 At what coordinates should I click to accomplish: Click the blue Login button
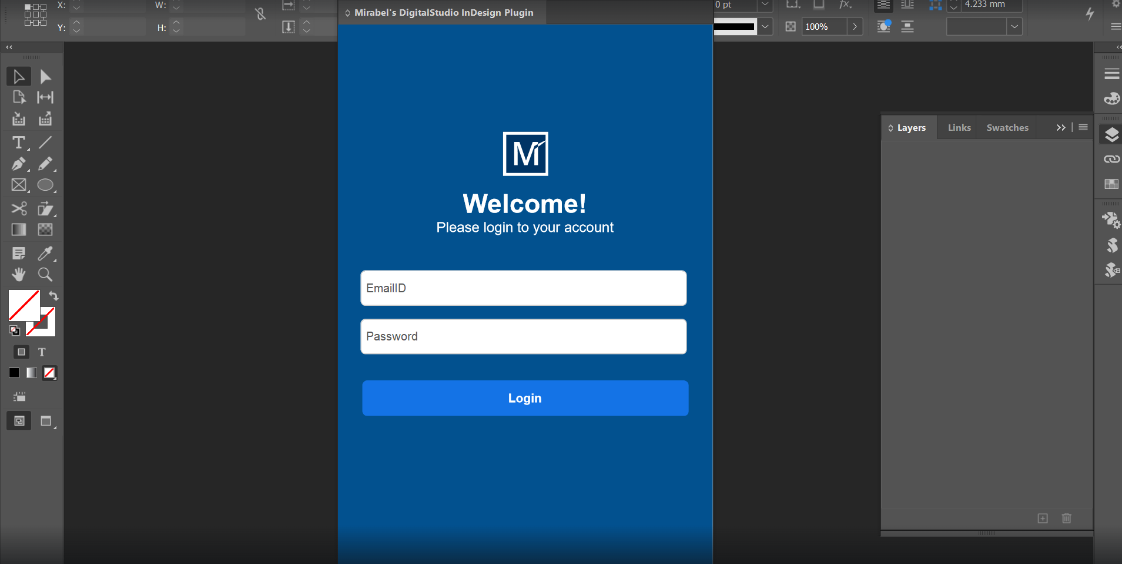coord(525,398)
